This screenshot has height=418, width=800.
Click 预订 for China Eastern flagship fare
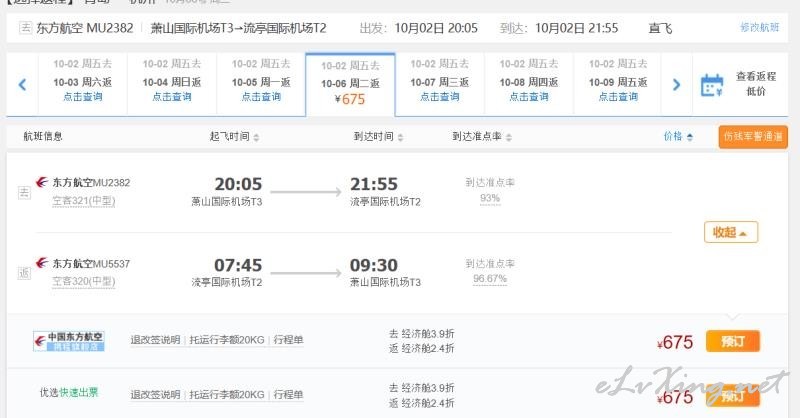733,341
